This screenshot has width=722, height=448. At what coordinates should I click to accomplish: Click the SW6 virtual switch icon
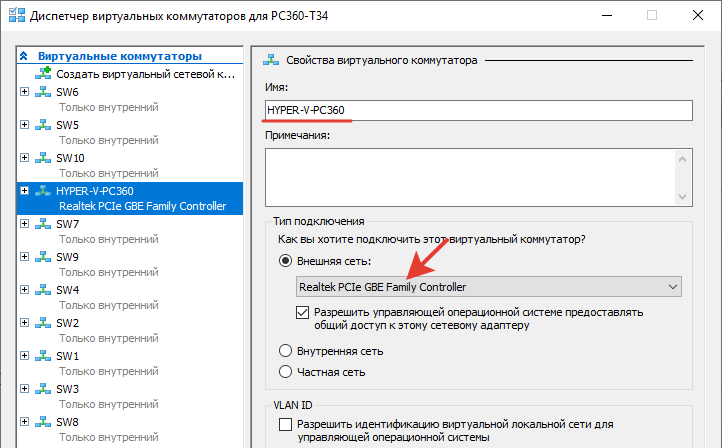[x=42, y=92]
